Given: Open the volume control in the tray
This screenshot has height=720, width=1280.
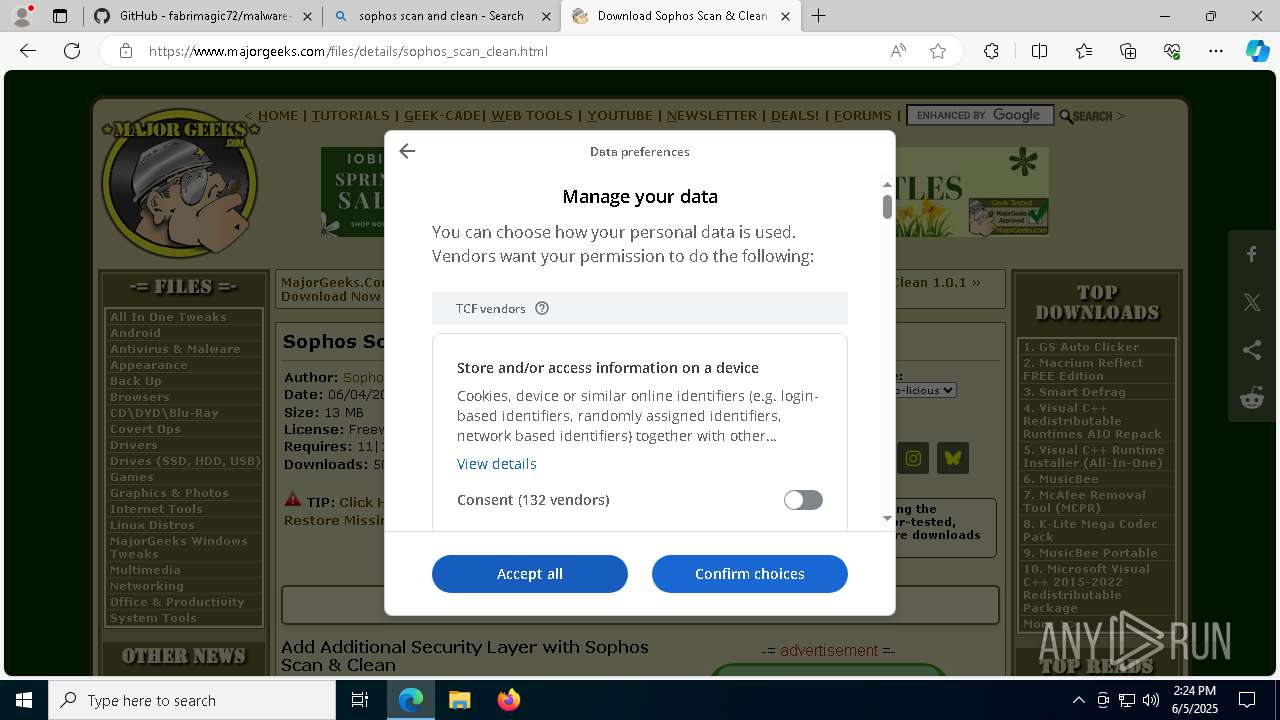Looking at the screenshot, I should click(x=1151, y=700).
